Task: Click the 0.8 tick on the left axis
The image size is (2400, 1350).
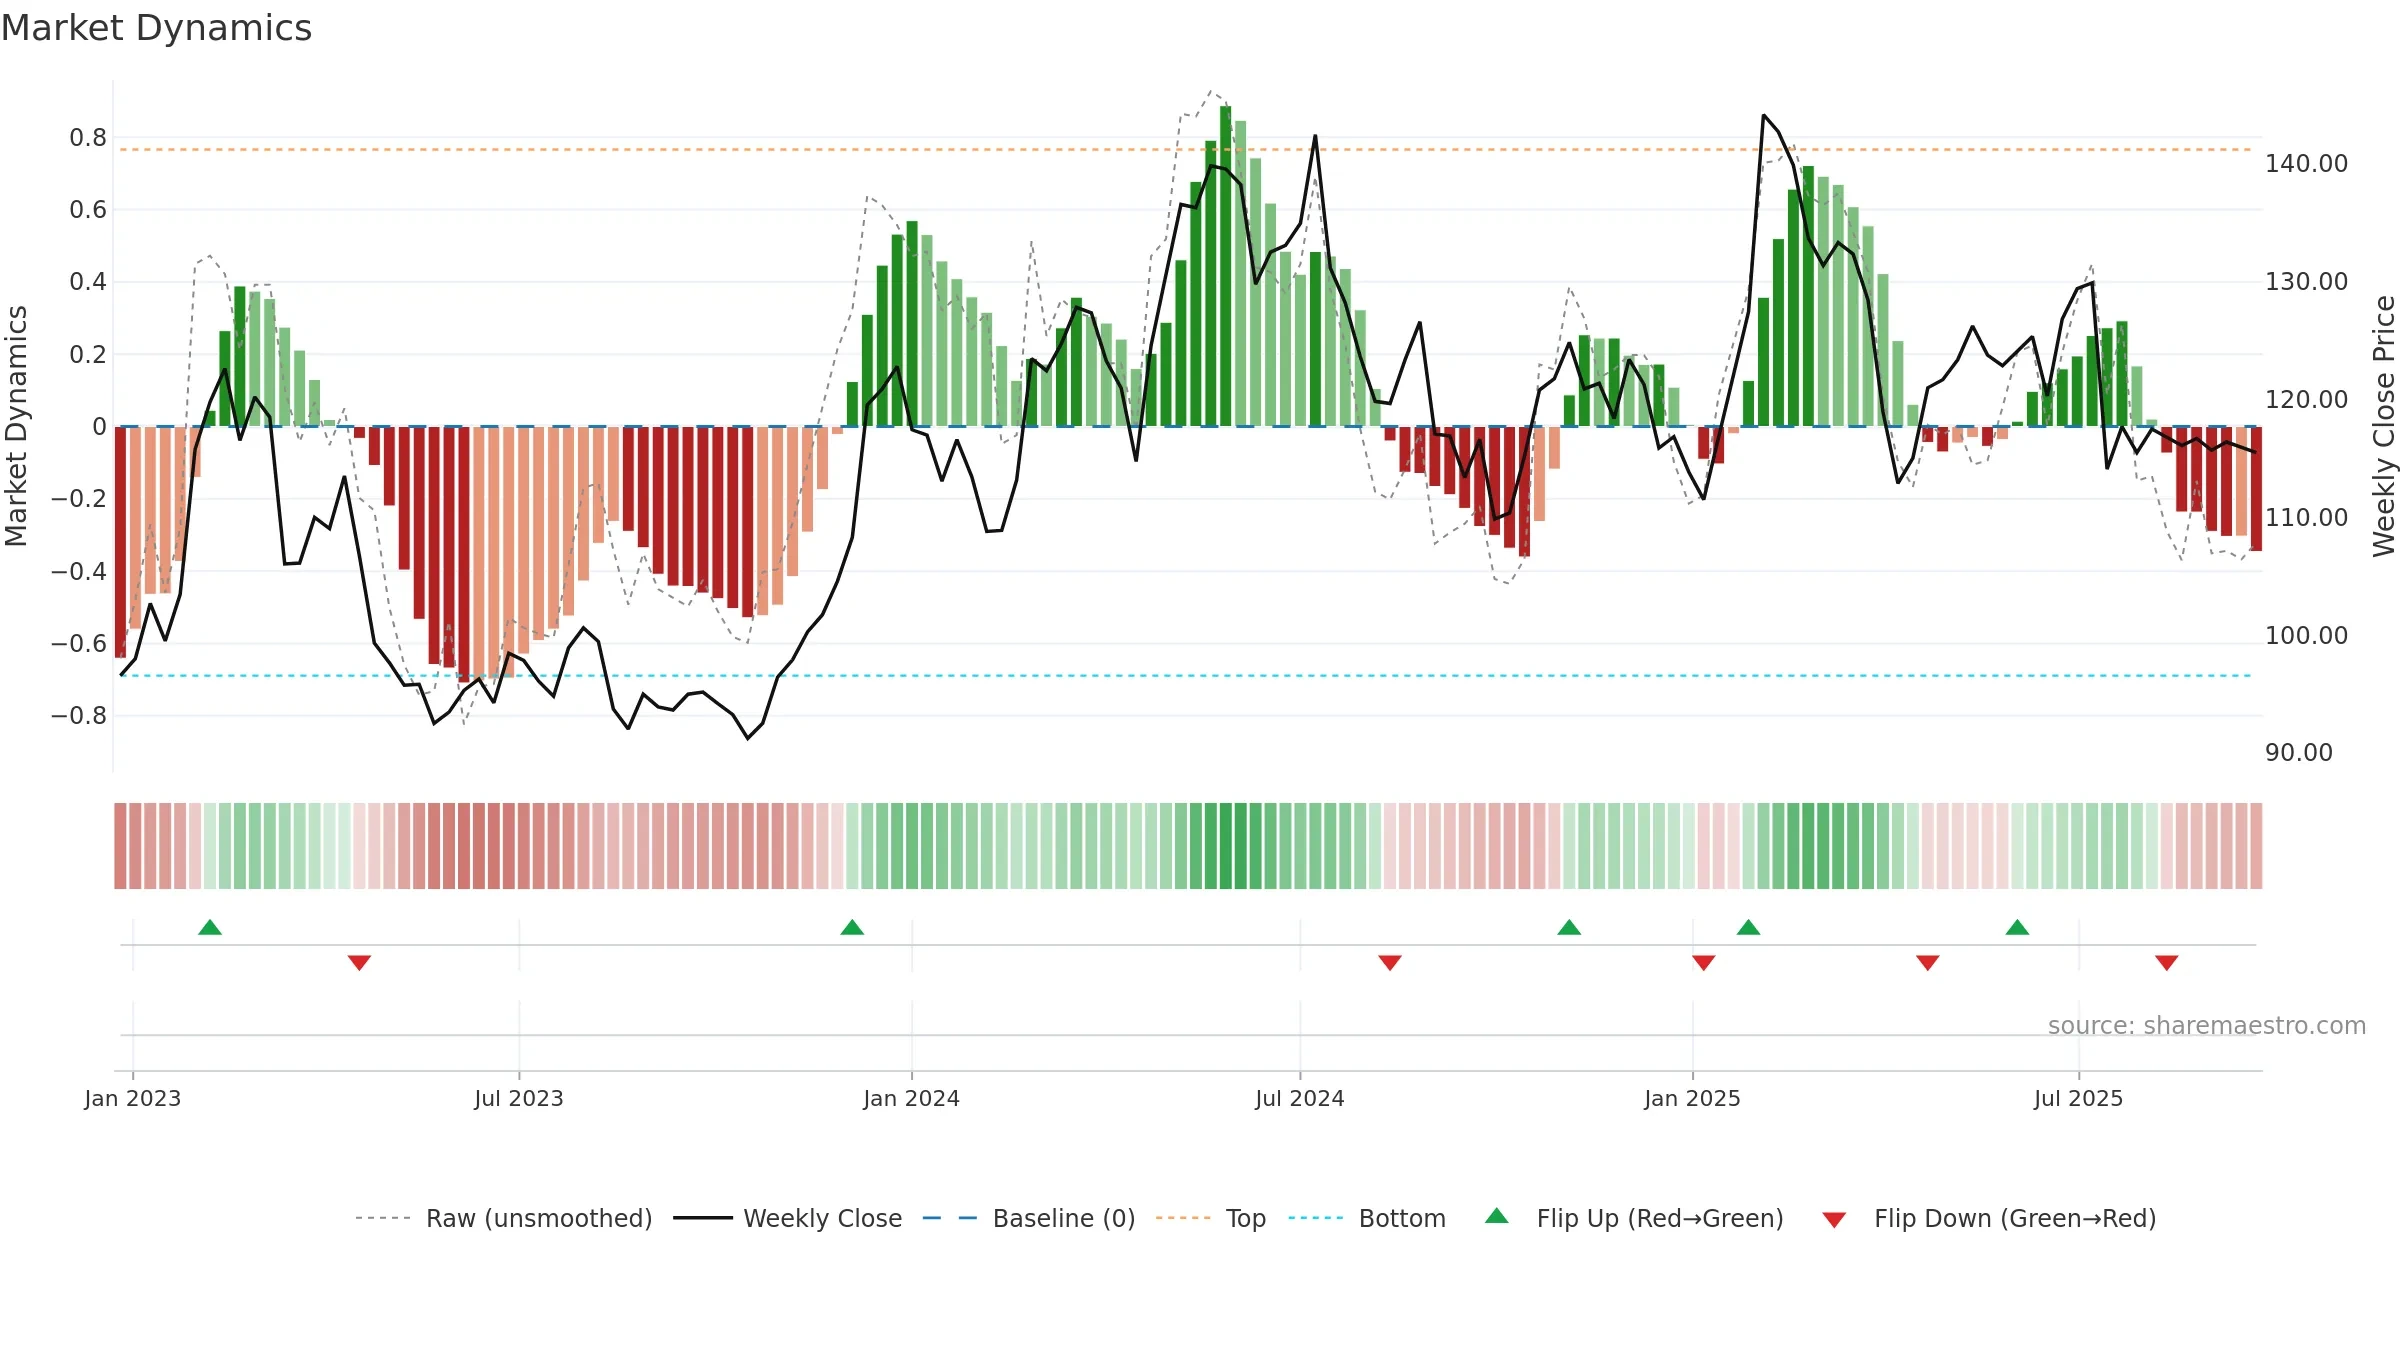Action: click(88, 138)
